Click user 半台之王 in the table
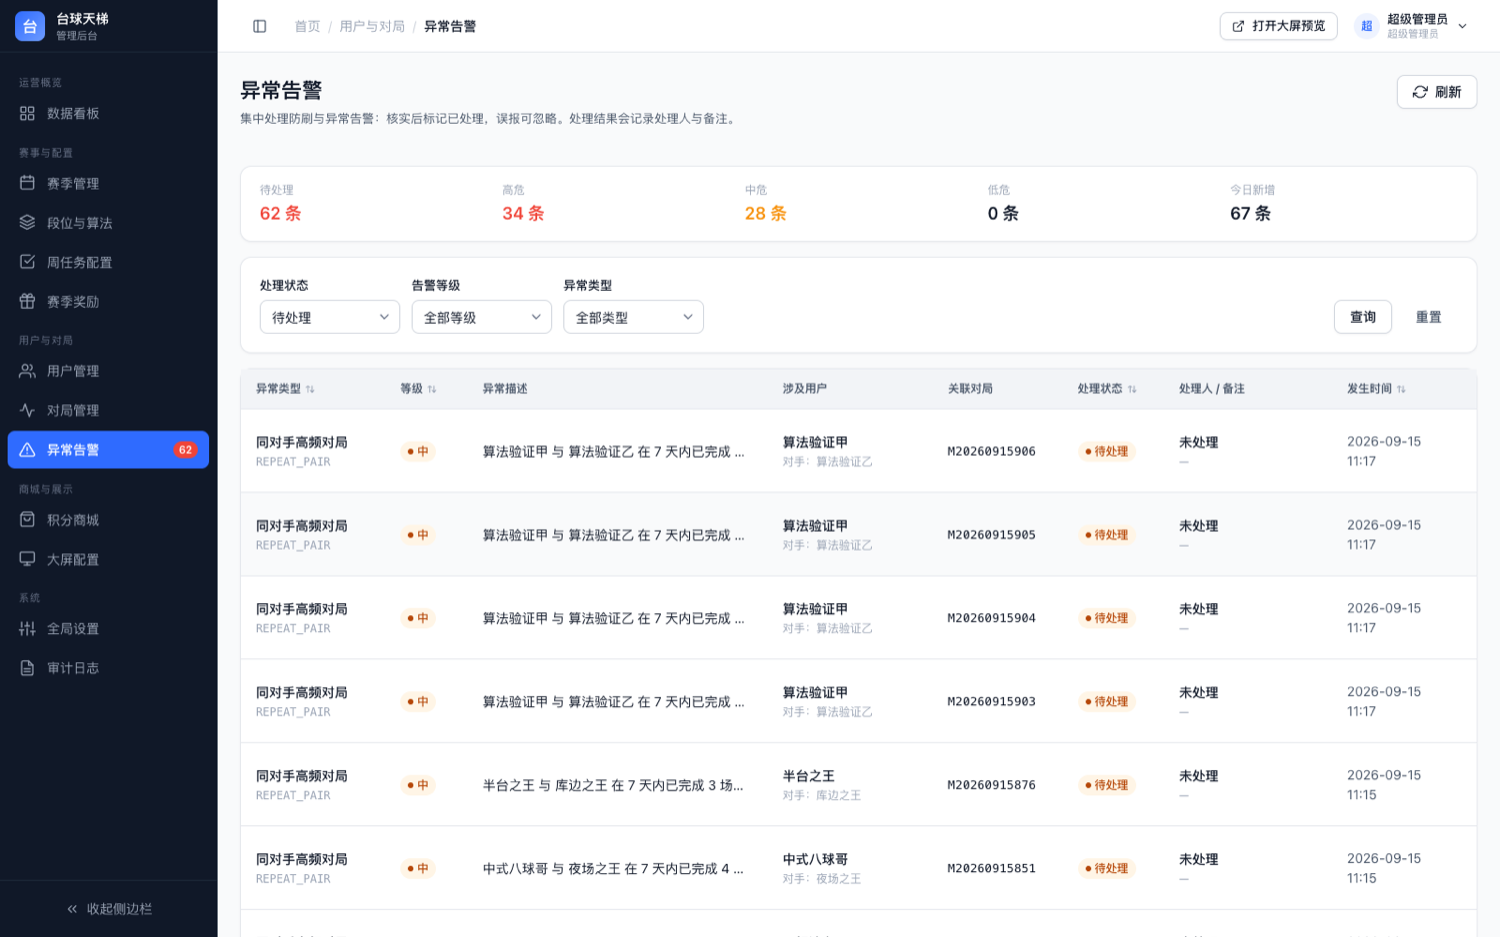The width and height of the screenshot is (1500, 937). pyautogui.click(x=808, y=776)
